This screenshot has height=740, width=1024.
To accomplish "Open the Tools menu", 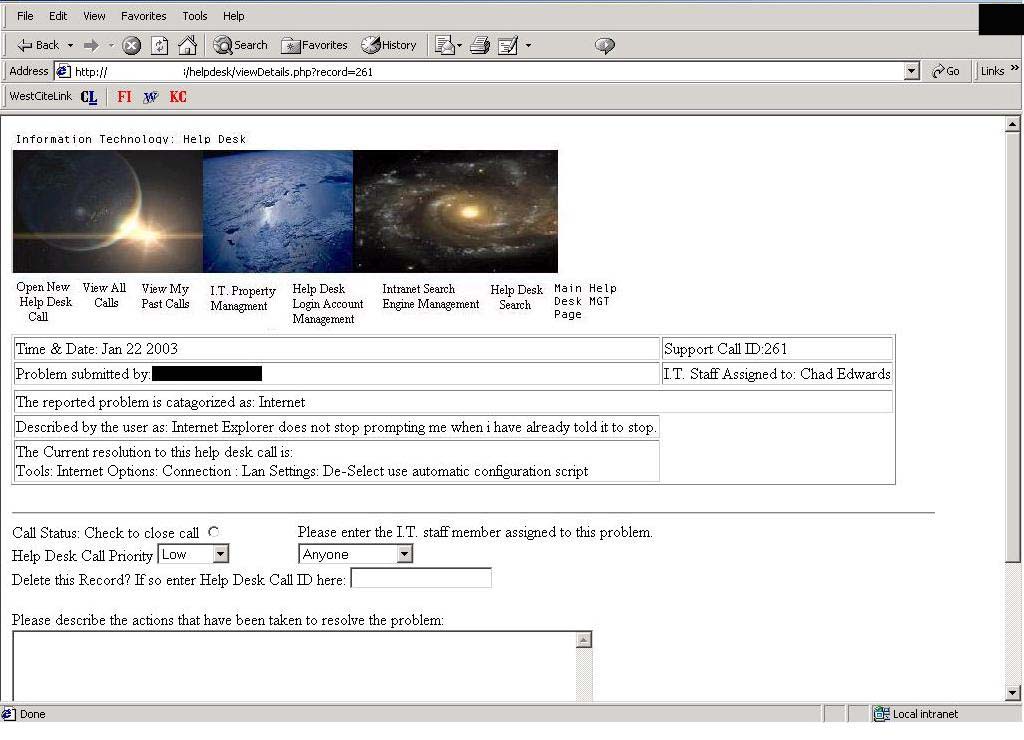I will click(195, 16).
